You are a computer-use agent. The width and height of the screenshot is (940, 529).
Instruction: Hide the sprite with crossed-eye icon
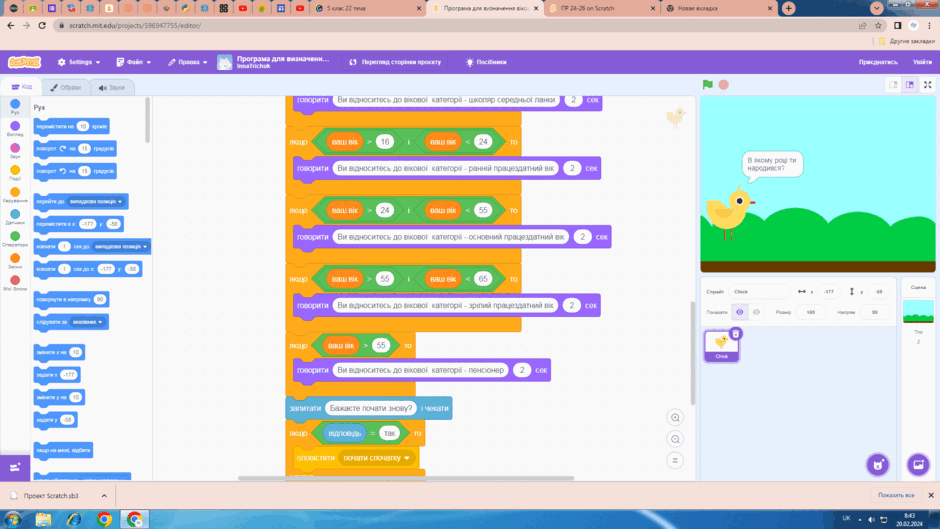756,312
